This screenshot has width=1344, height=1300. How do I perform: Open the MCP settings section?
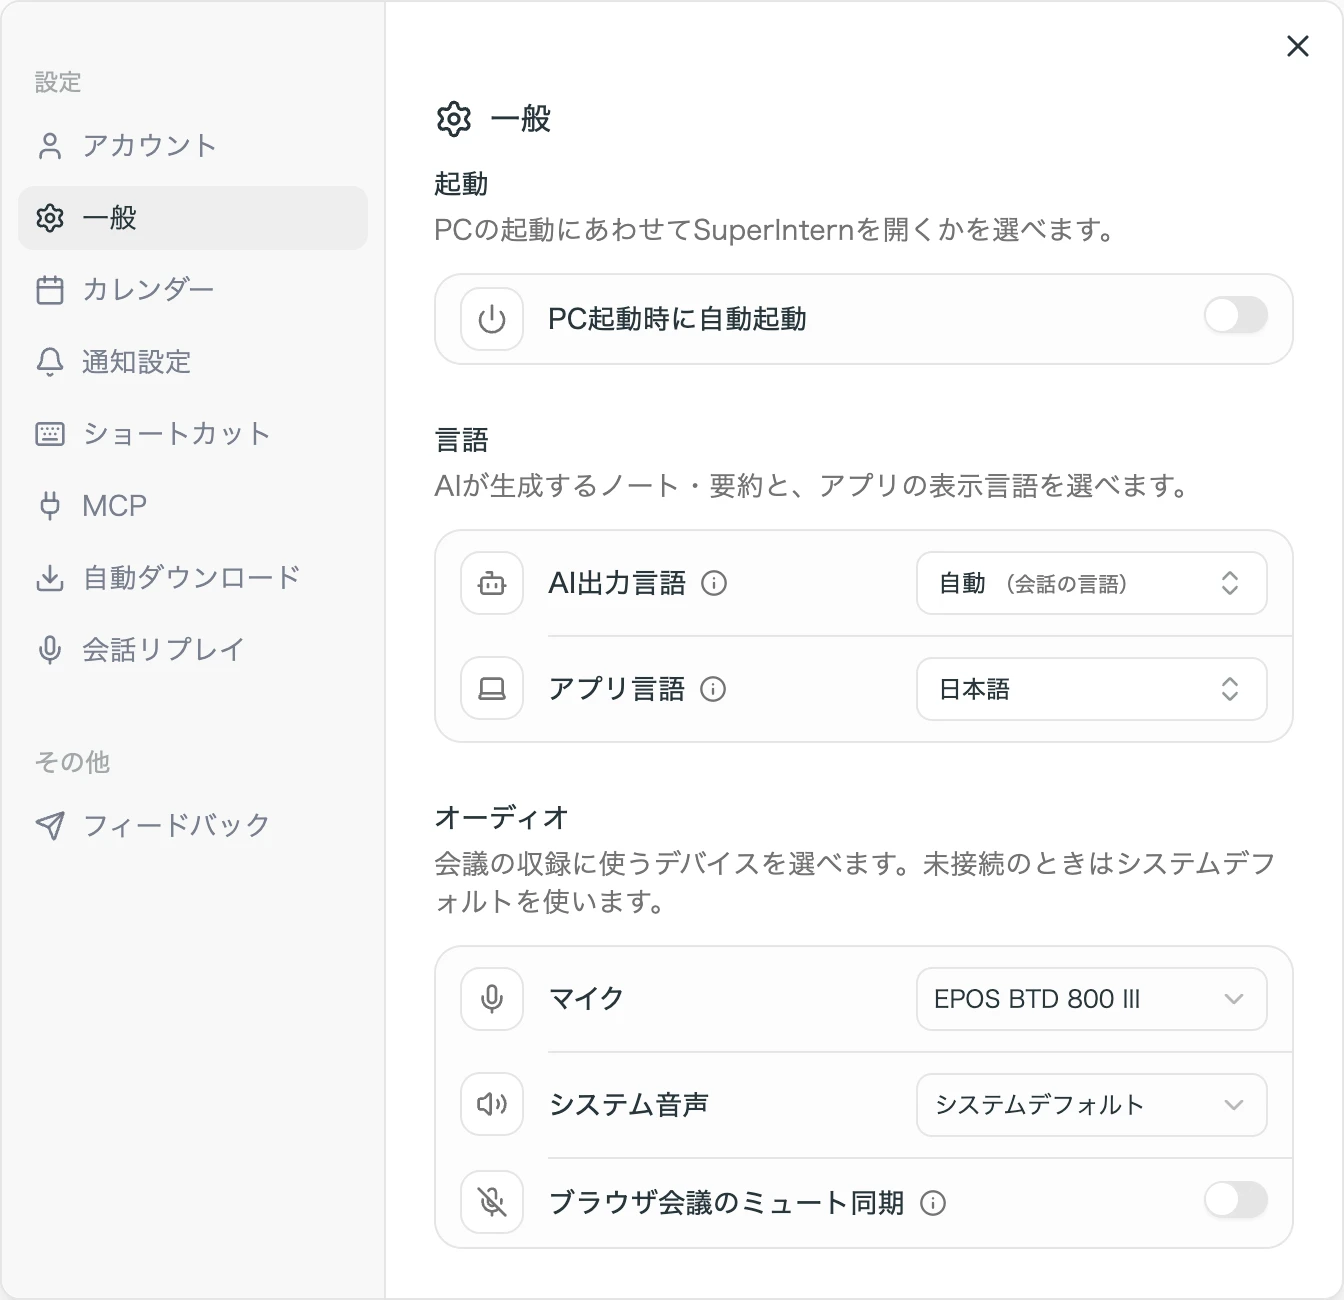pyautogui.click(x=193, y=506)
